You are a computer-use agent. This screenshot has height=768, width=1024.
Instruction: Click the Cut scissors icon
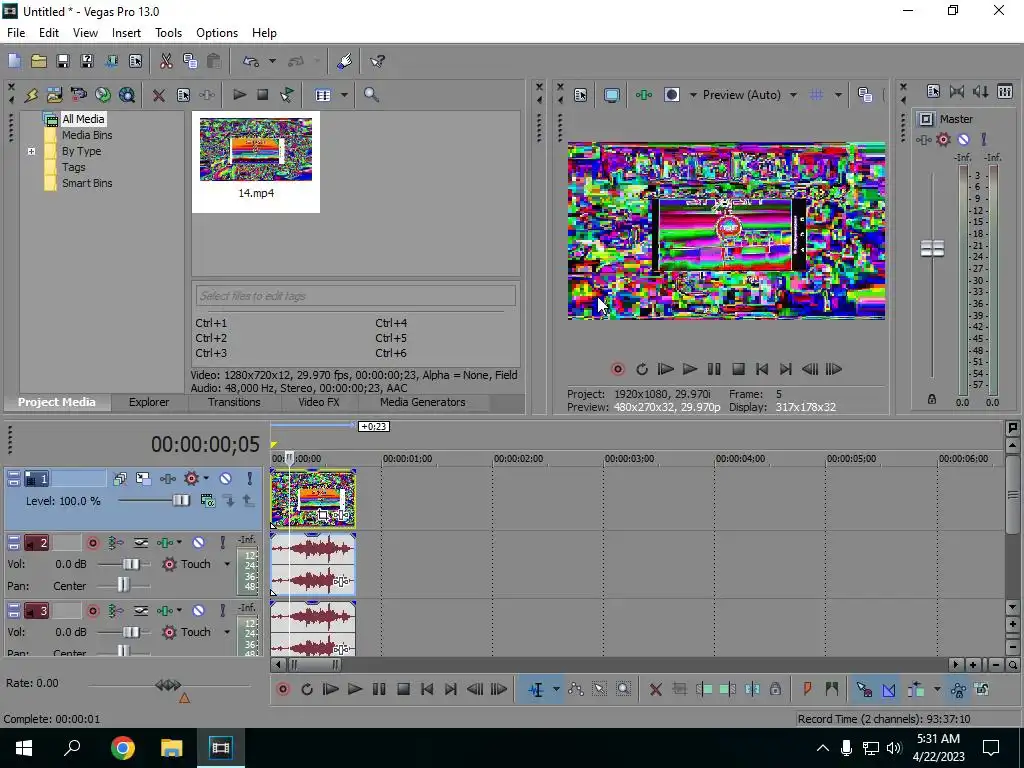point(166,61)
